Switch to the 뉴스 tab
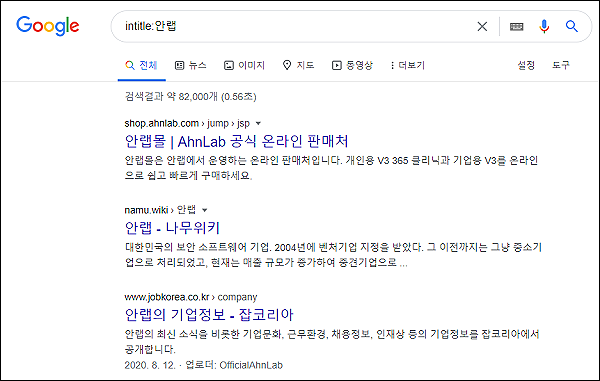Screen dimensions: 600x381 point(191,65)
